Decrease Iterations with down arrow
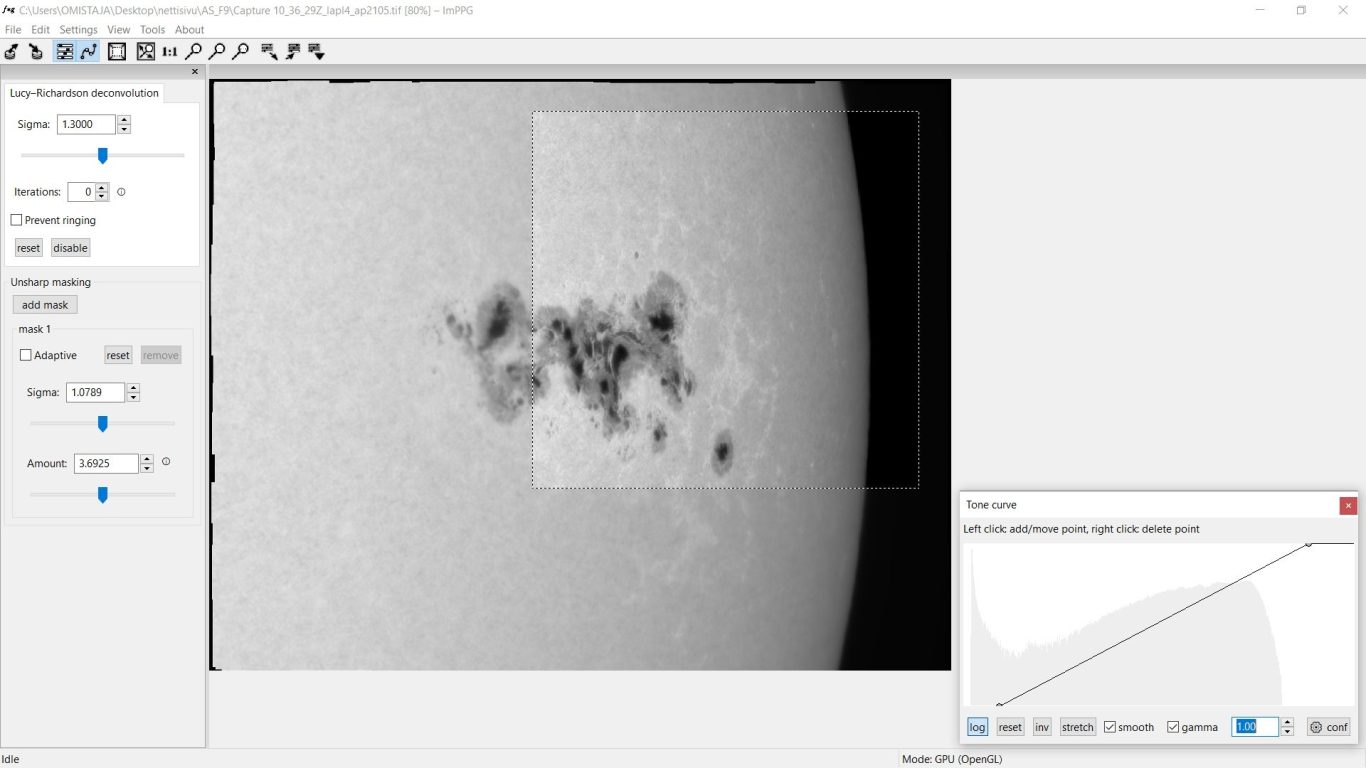 [102, 197]
